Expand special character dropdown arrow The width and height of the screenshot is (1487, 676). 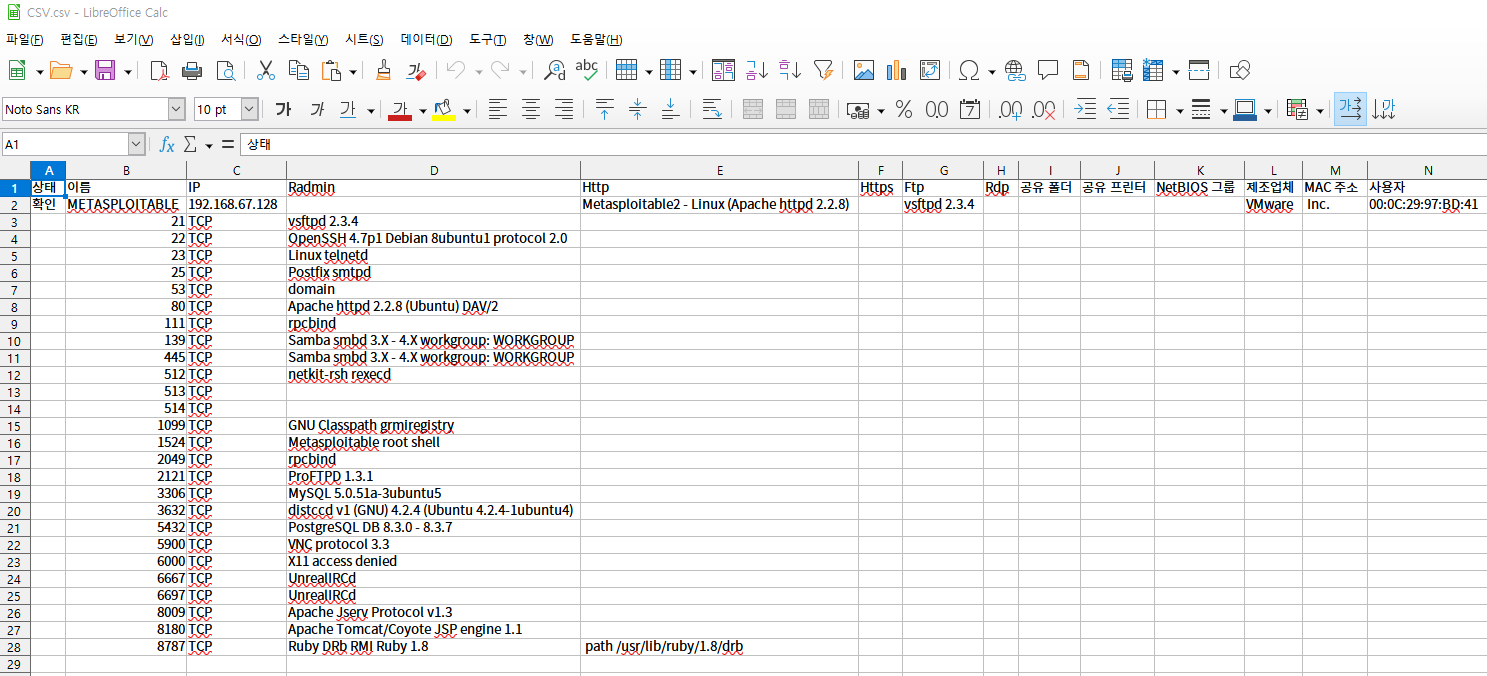pyautogui.click(x=992, y=71)
